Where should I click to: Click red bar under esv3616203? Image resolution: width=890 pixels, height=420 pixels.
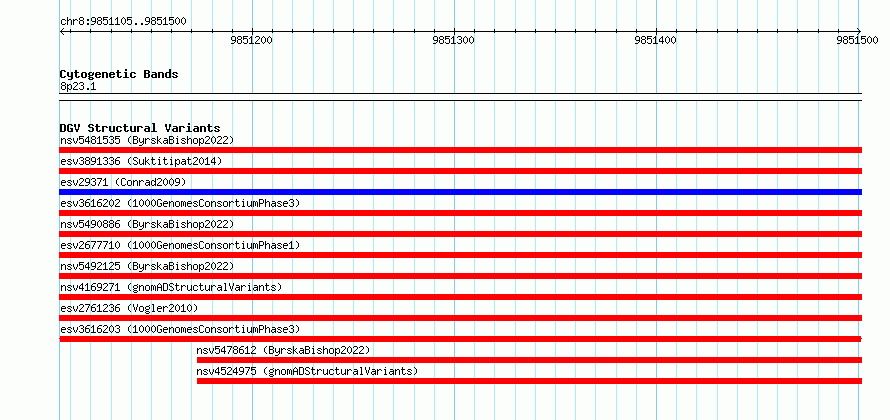460,339
